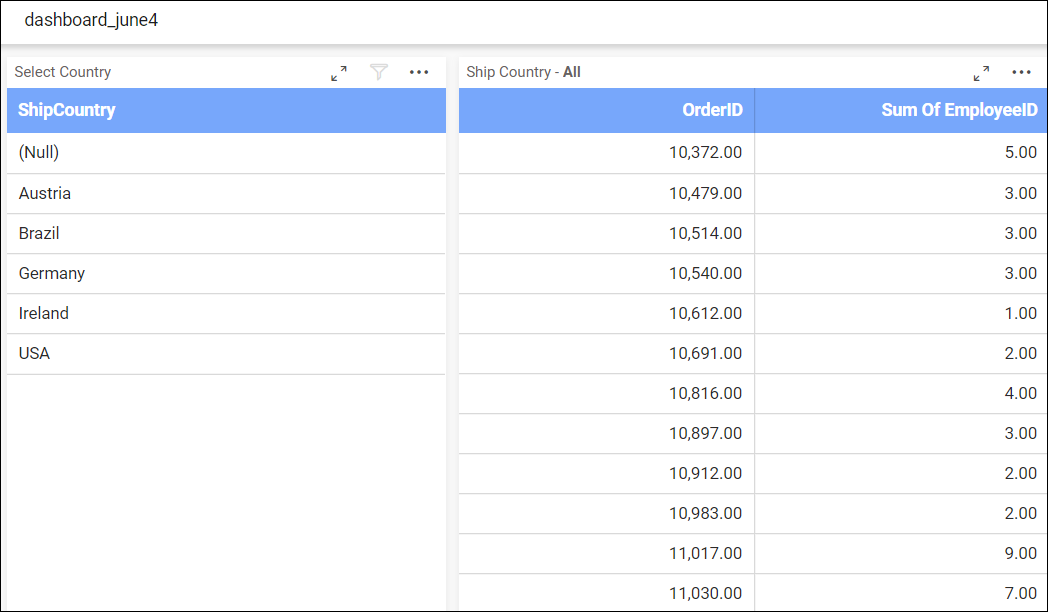This screenshot has height=612, width=1048.
Task: Select the row with OrderID 10,540.00
Action: click(705, 273)
